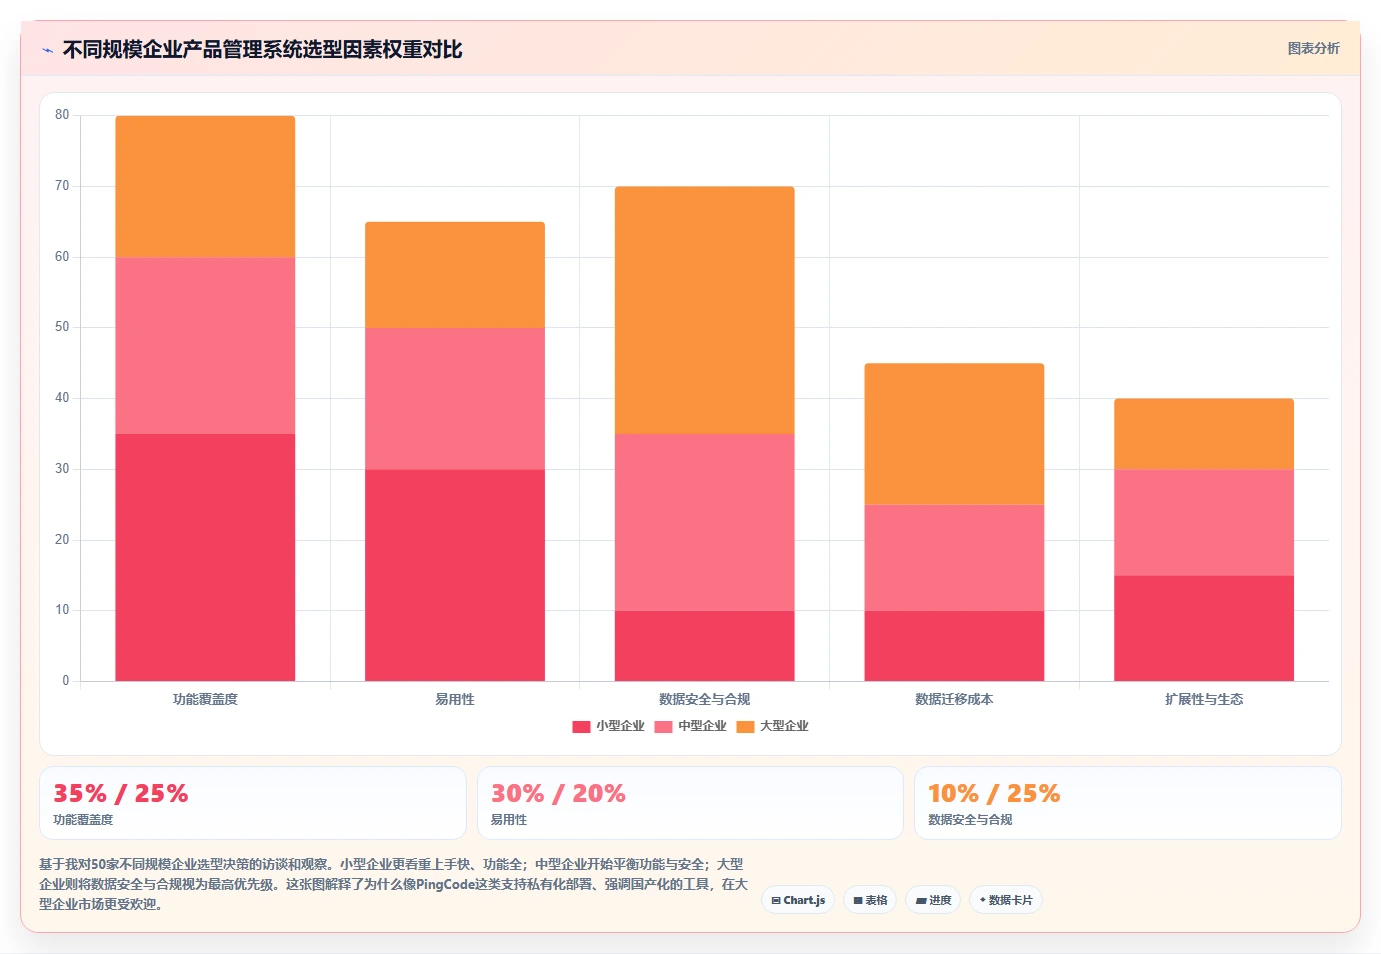Click the pink 中型企业 segment of 数据迁移成本 bar
This screenshot has height=954, width=1381.
pyautogui.click(x=954, y=558)
